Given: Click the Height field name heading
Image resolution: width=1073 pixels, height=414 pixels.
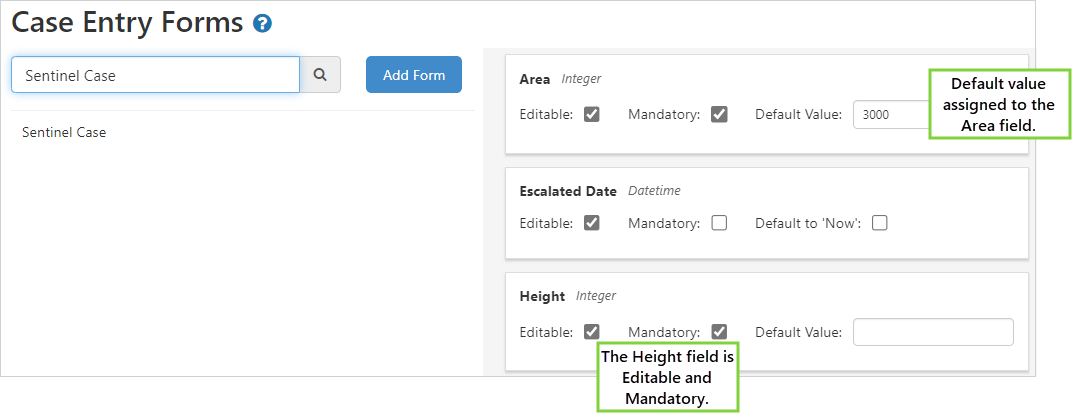Looking at the screenshot, I should pos(542,296).
